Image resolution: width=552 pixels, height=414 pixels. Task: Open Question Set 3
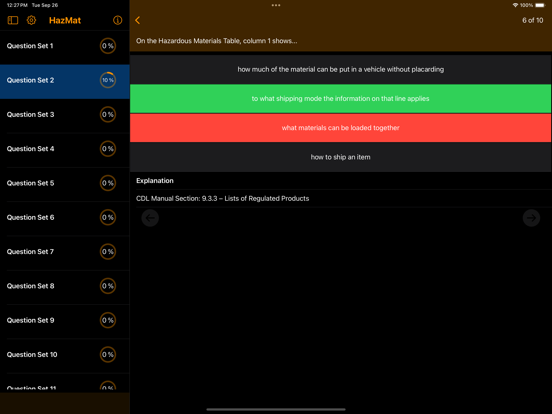(x=65, y=115)
